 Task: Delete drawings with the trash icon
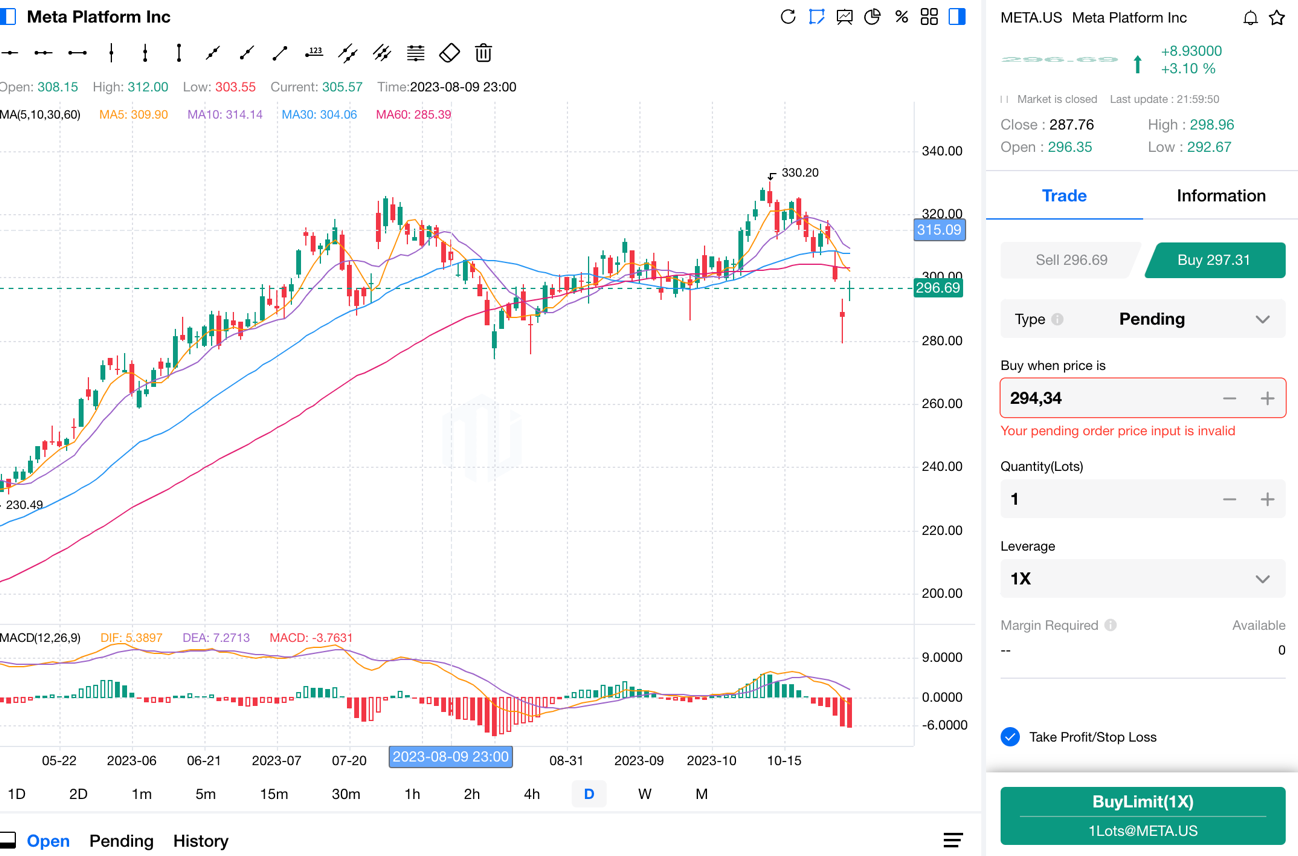483,53
